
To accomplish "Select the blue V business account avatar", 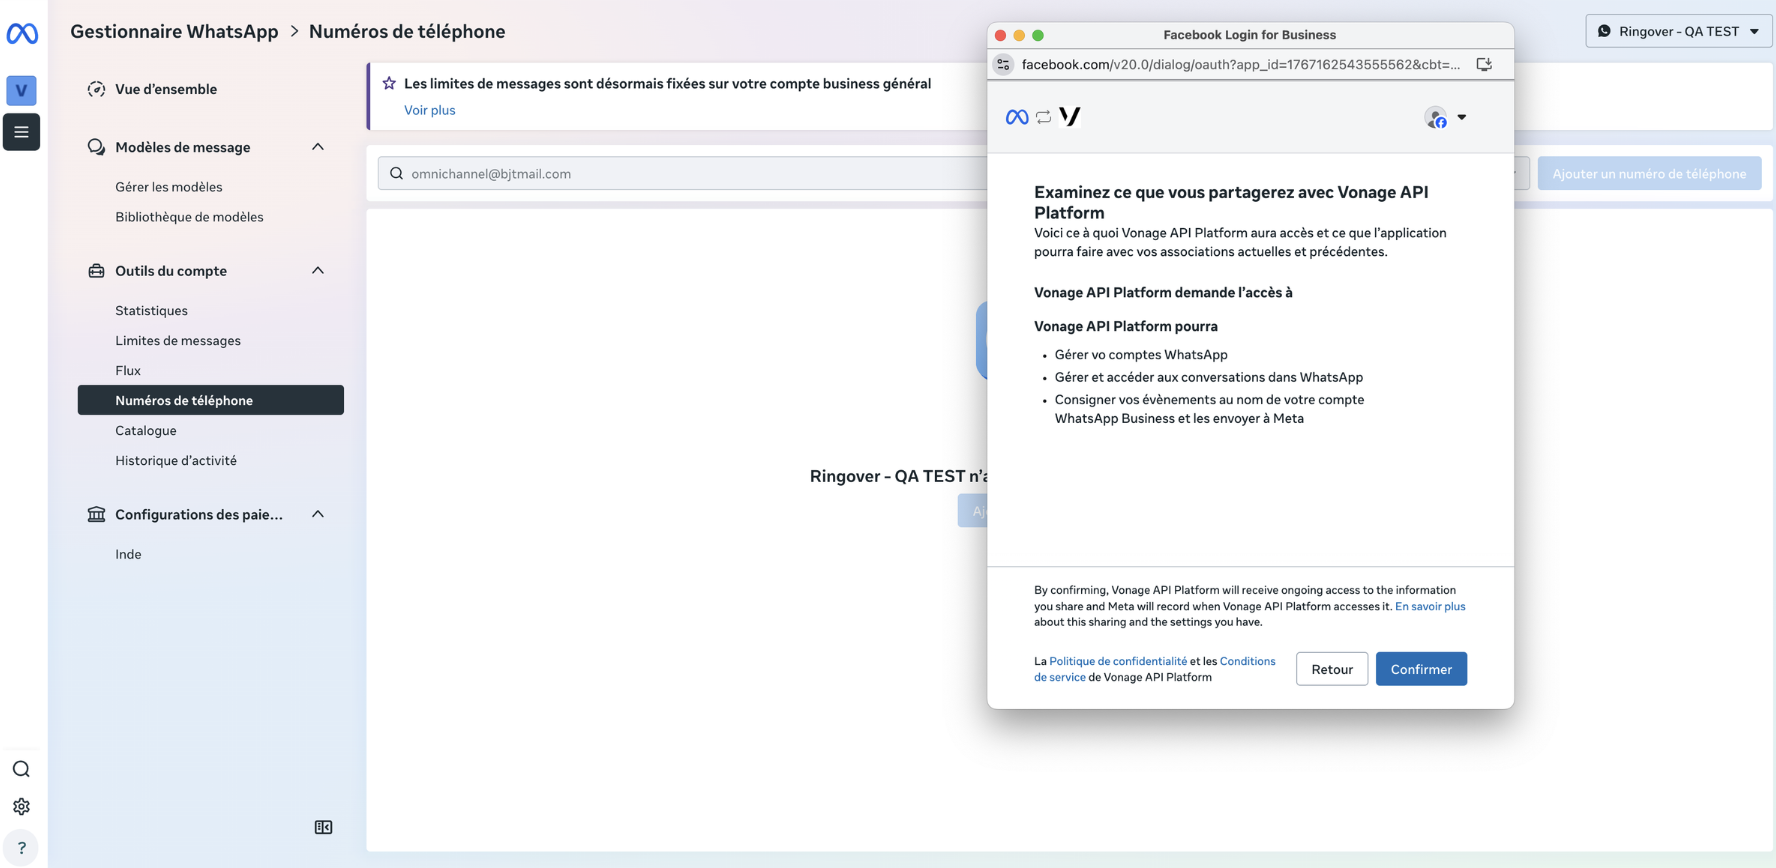I will pos(21,91).
